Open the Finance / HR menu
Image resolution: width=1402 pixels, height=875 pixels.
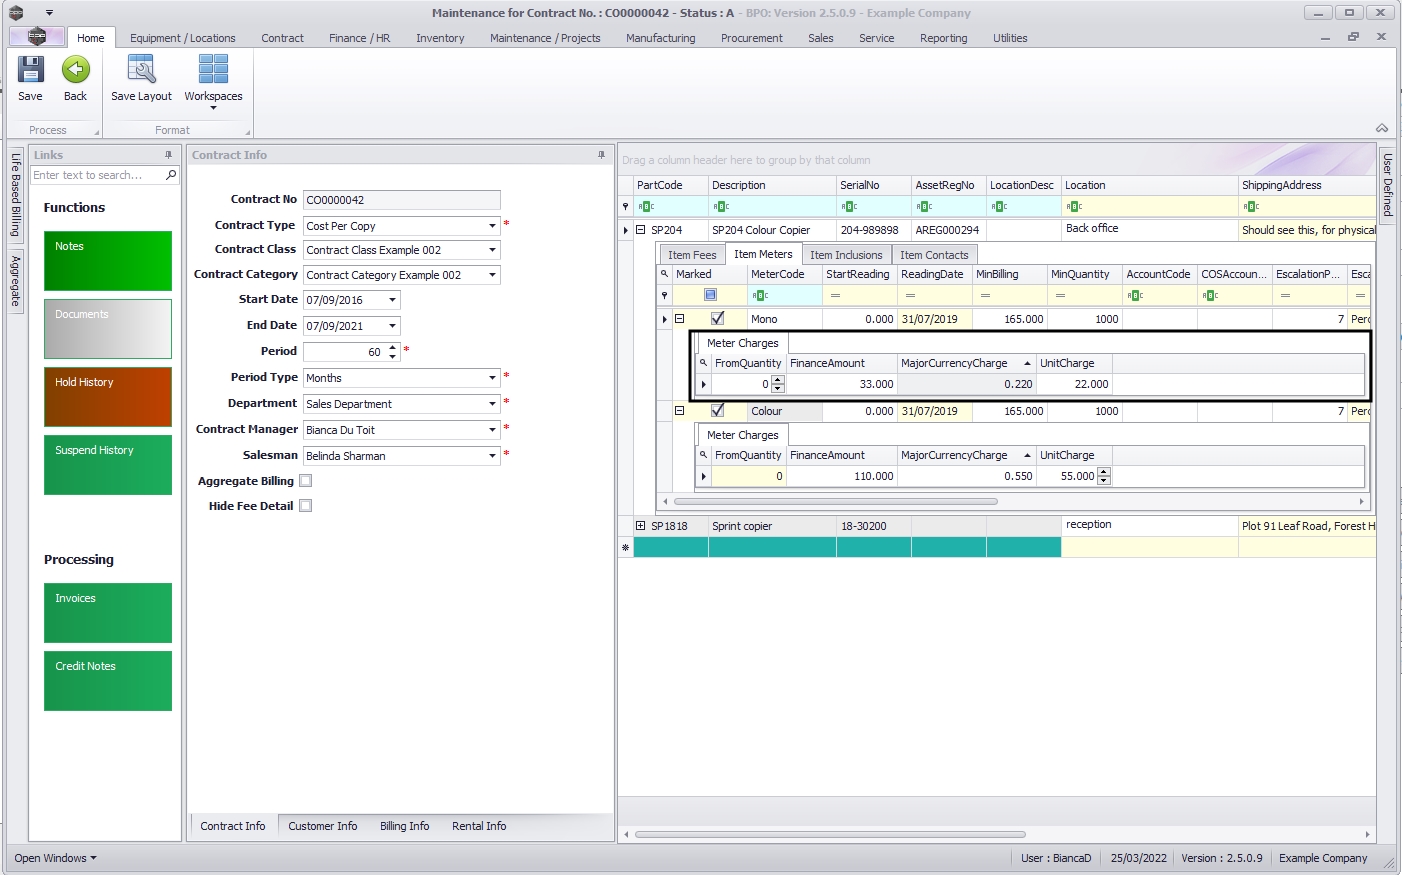click(x=359, y=38)
